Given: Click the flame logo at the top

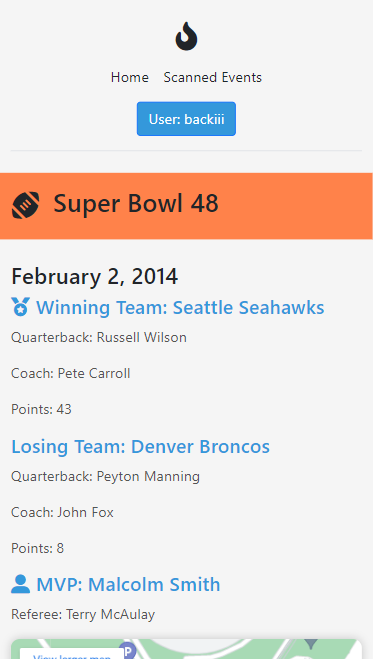Looking at the screenshot, I should coord(186,36).
